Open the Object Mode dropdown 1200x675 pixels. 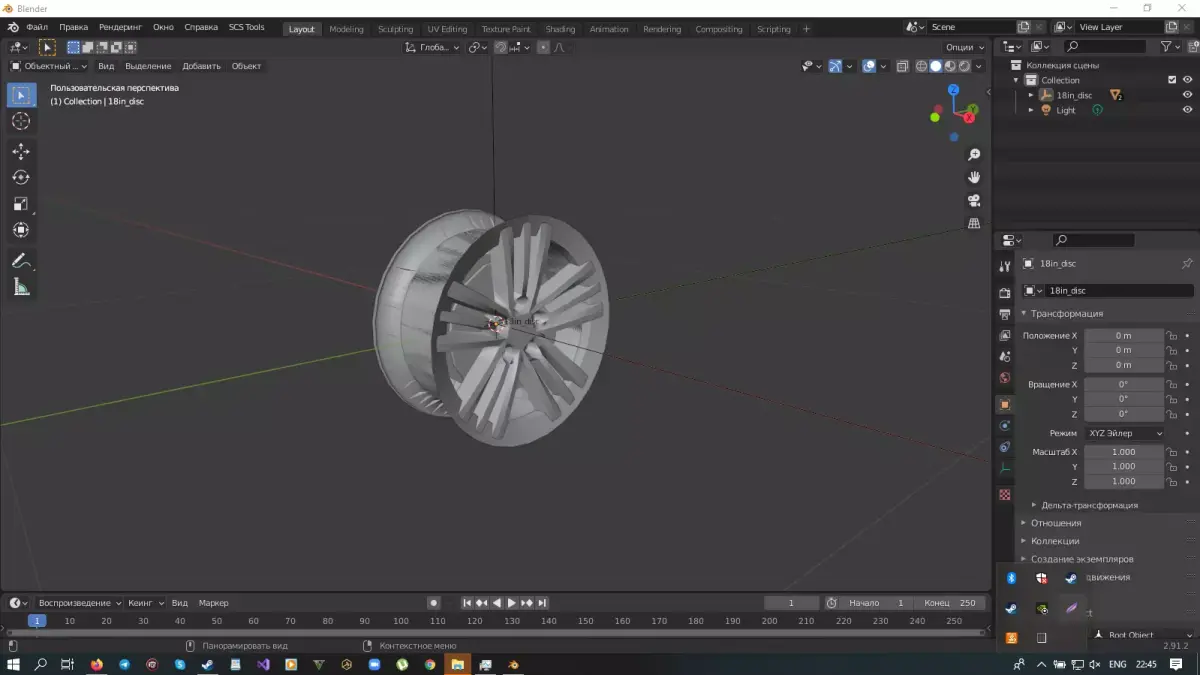tap(48, 66)
